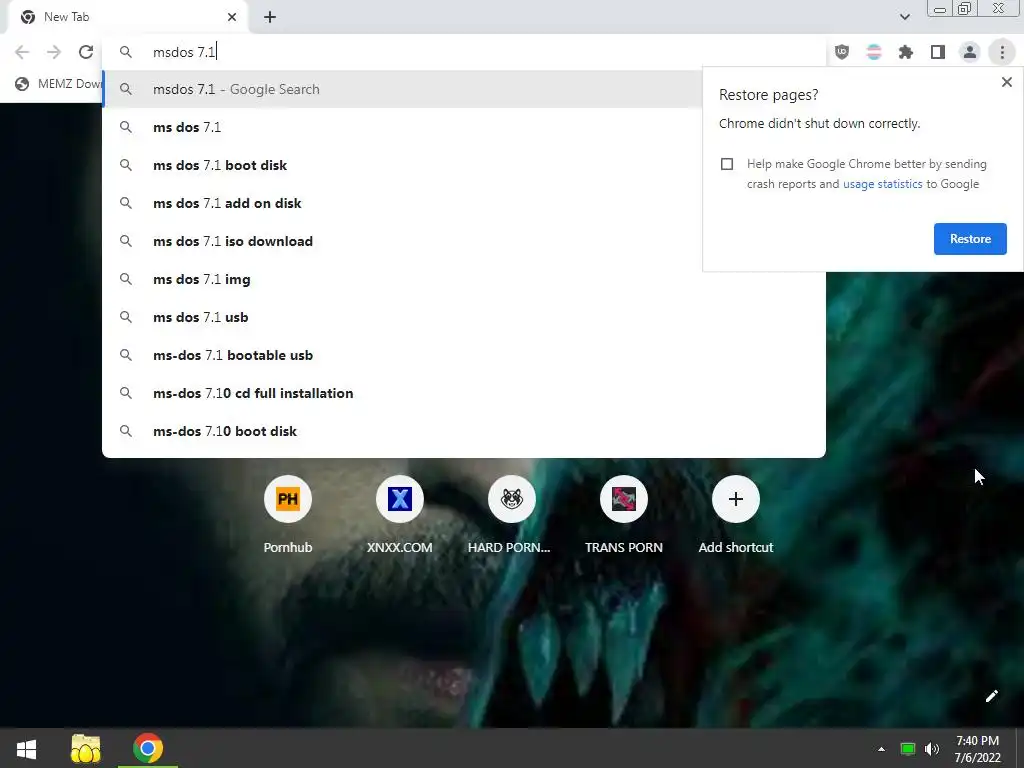Choose 'ms-dos 7.1 bootable usb' suggestion
Viewport: 1024px width, 768px height.
coord(464,355)
